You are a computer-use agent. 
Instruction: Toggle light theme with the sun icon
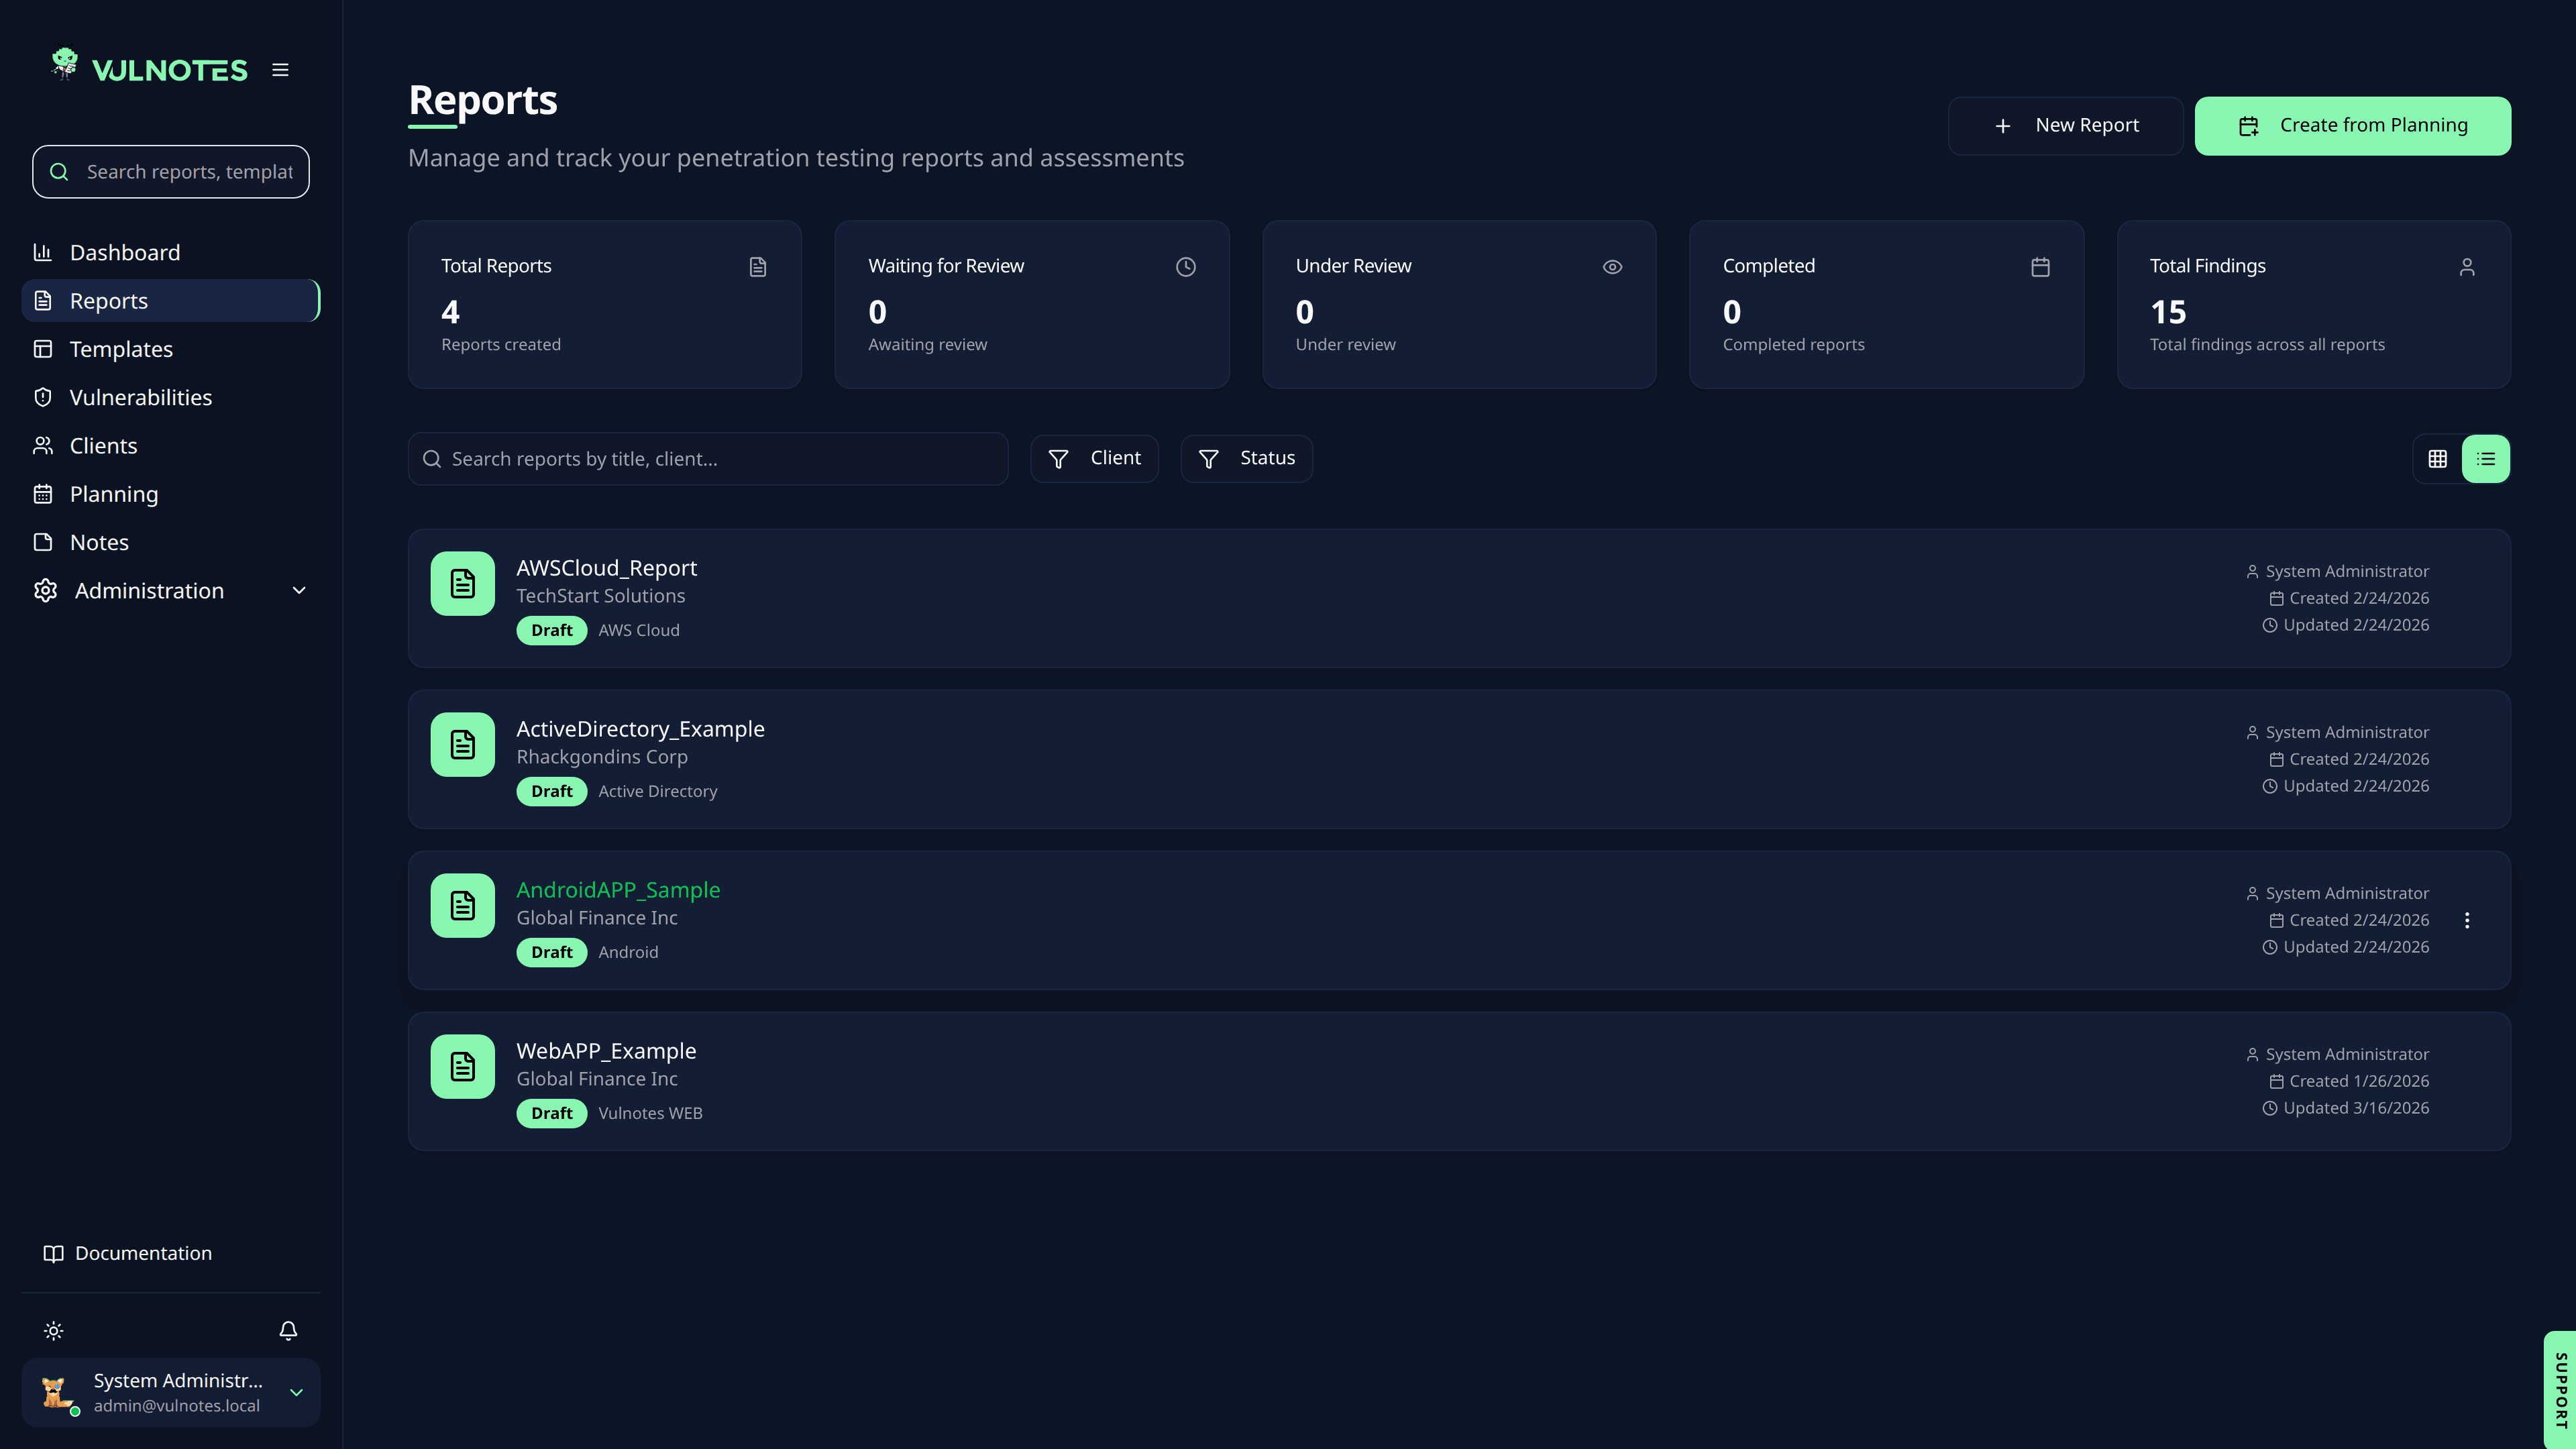coord(54,1330)
